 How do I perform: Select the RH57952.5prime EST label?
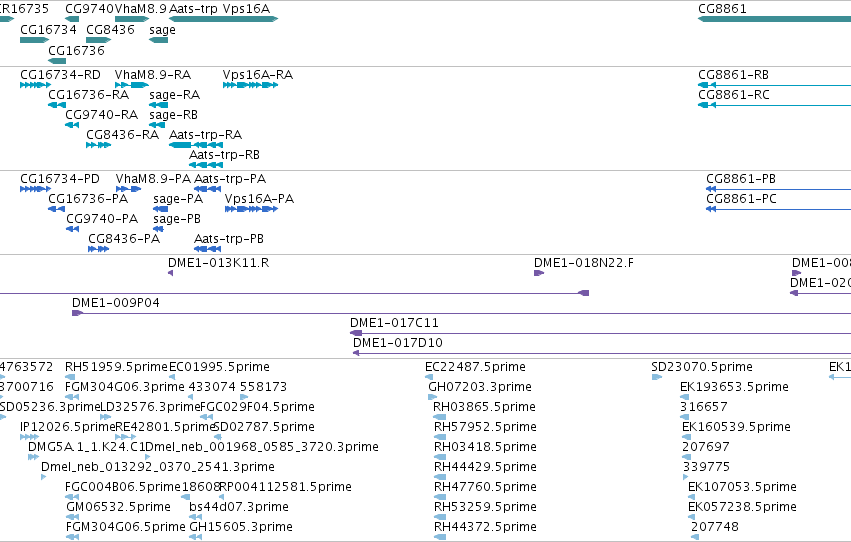point(485,427)
